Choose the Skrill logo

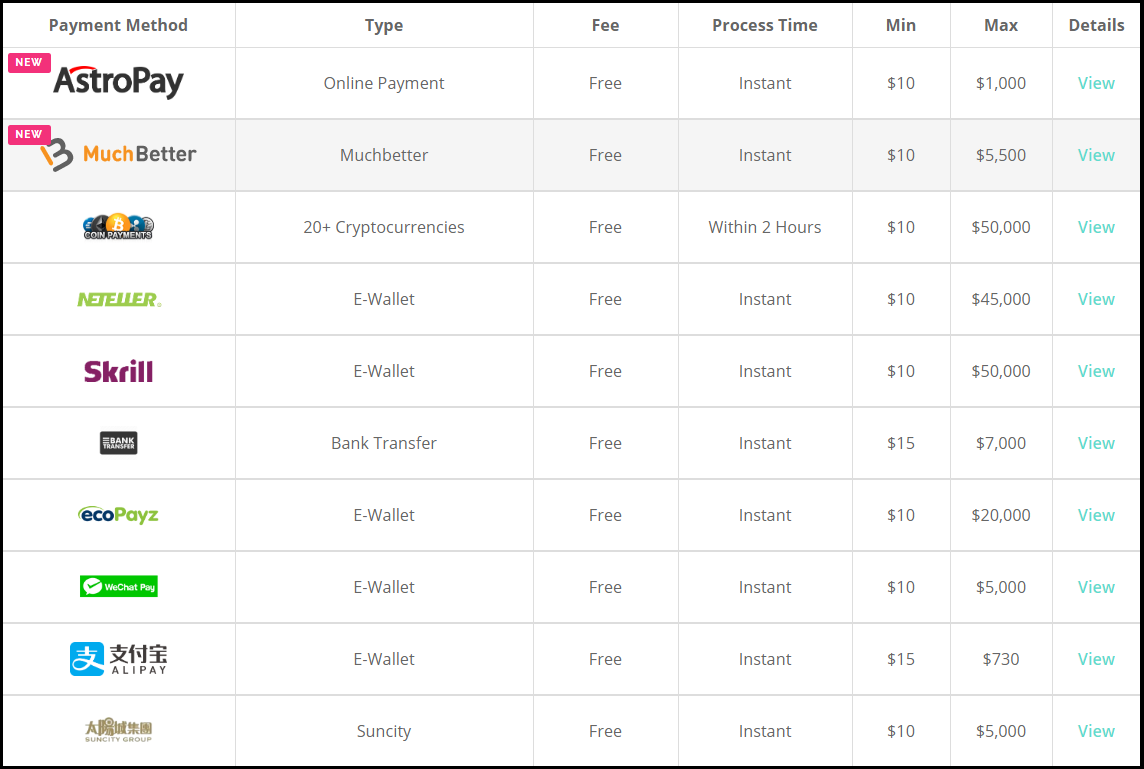click(x=118, y=371)
